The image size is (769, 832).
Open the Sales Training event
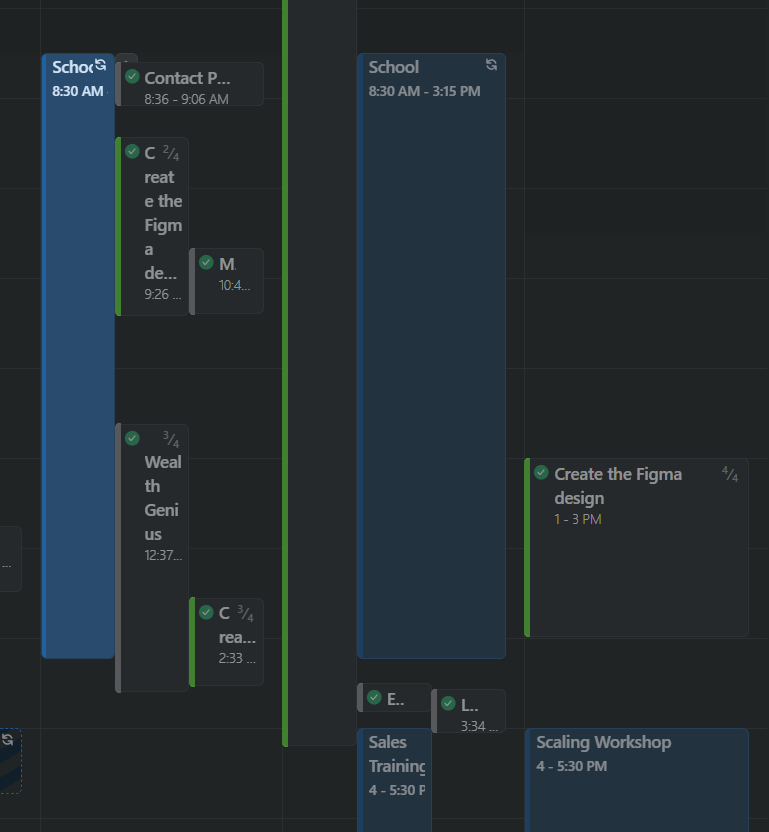point(395,780)
